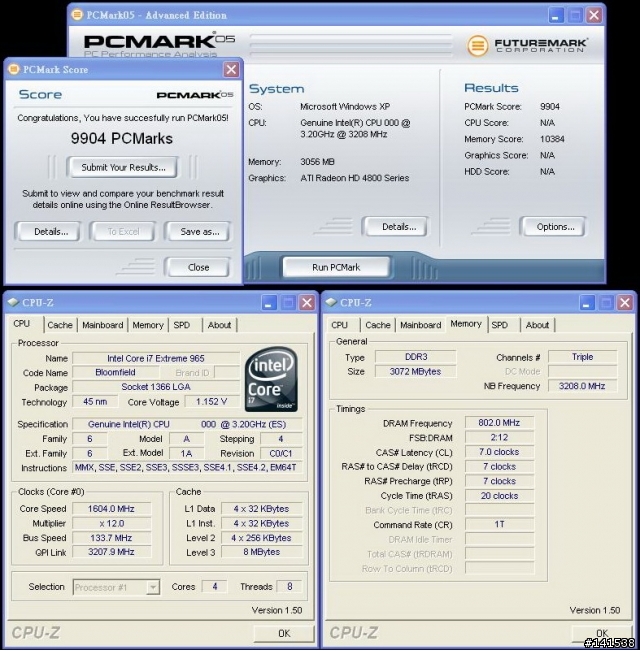Switch to Mainboard tab in right CPU-Z
This screenshot has height=651, width=640.
tap(420, 325)
